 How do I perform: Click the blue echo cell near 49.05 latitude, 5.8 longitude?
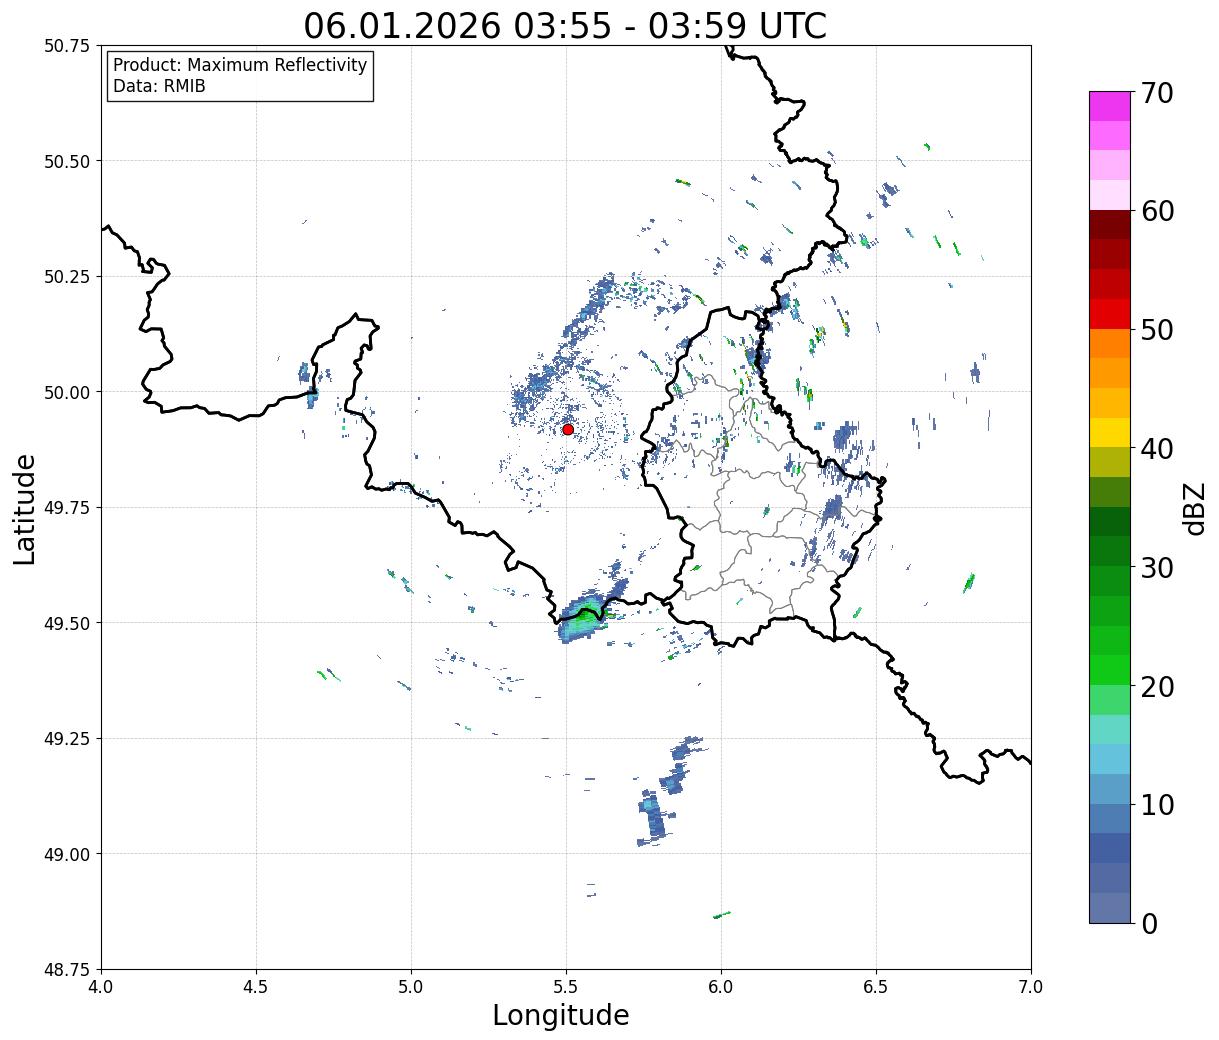pos(653,817)
